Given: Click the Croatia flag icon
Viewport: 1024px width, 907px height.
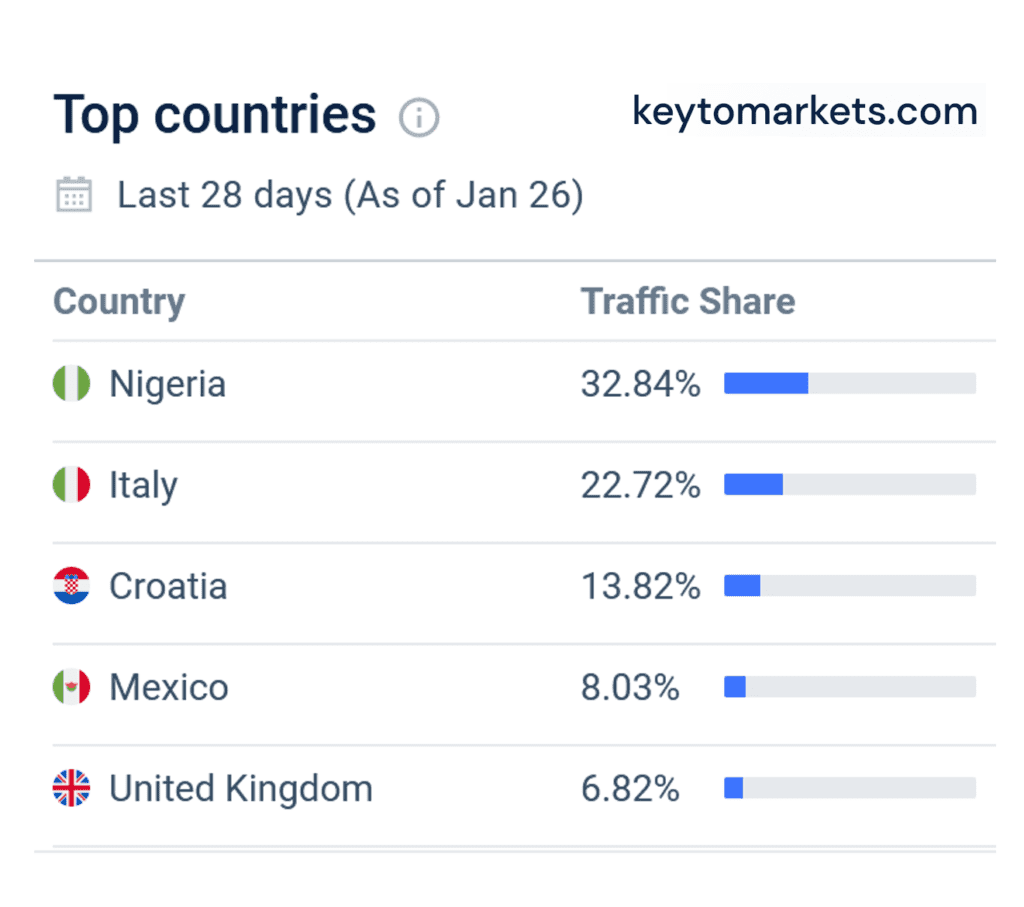Looking at the screenshot, I should pos(71,586).
